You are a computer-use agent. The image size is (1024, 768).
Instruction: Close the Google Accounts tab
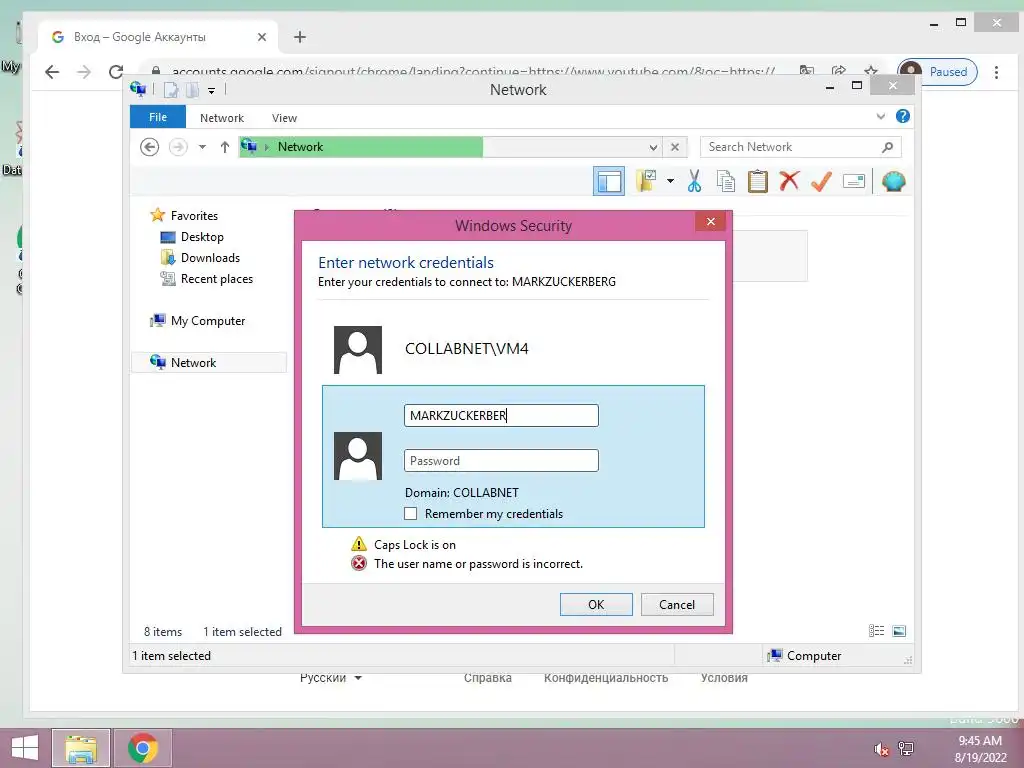[262, 37]
